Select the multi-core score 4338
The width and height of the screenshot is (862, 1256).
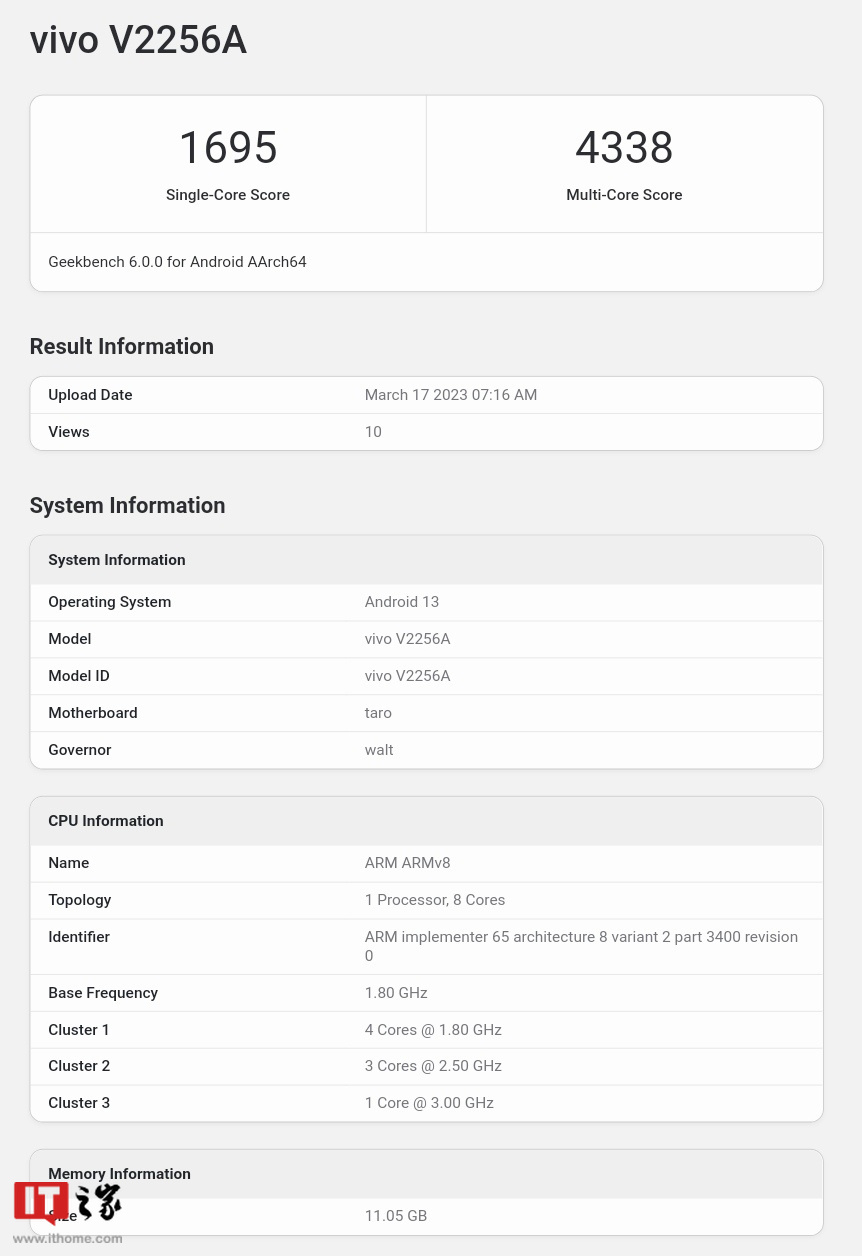624,148
